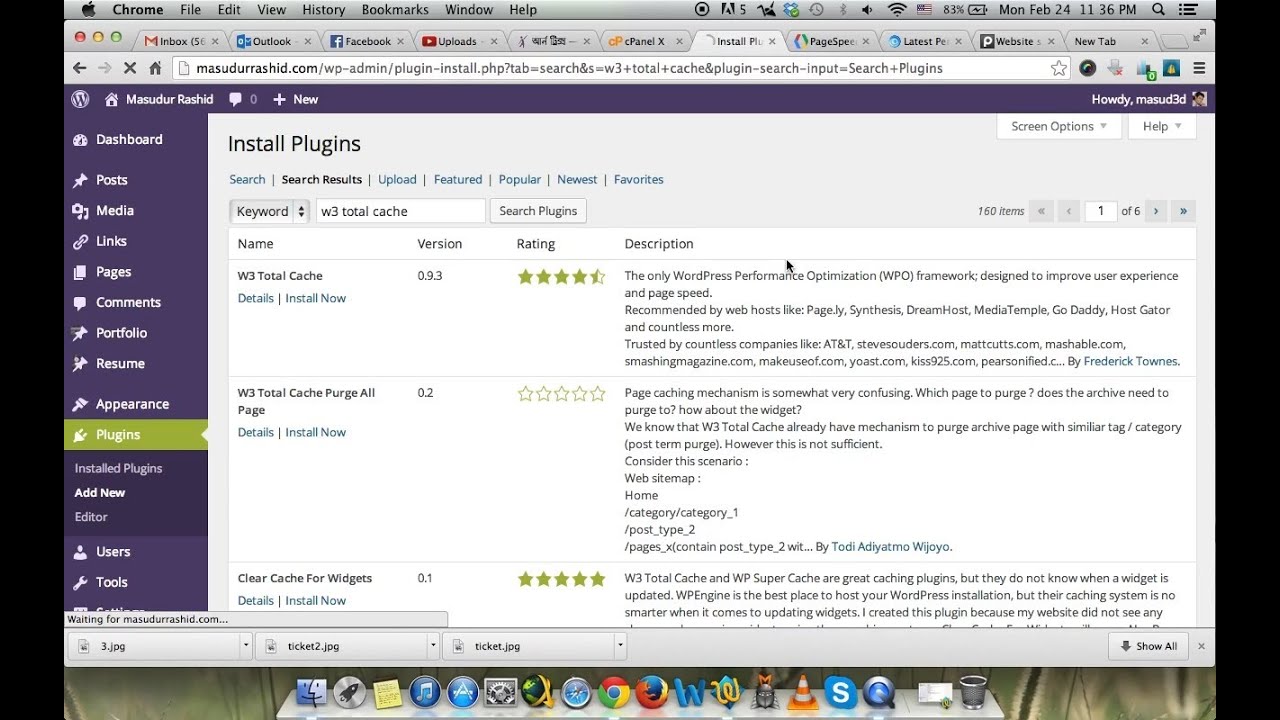Screen dimensions: 1280x720
Task: Open the Chrome hamburger menu
Action: (1199, 68)
